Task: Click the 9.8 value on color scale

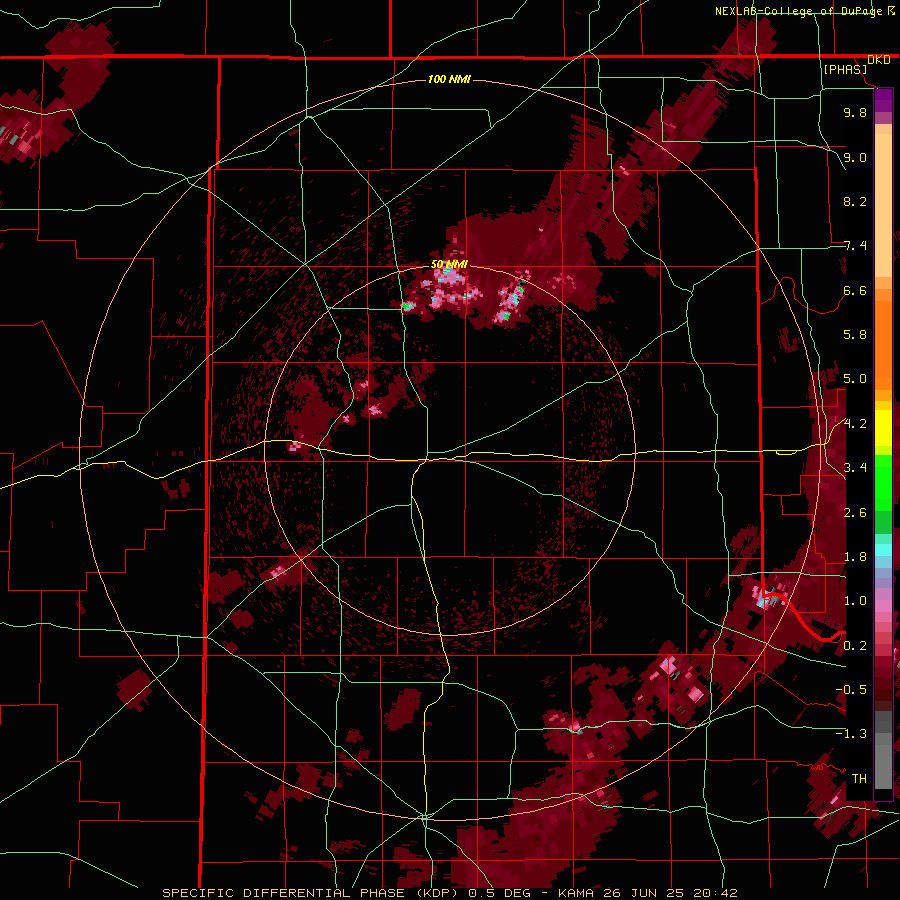Action: pos(855,112)
